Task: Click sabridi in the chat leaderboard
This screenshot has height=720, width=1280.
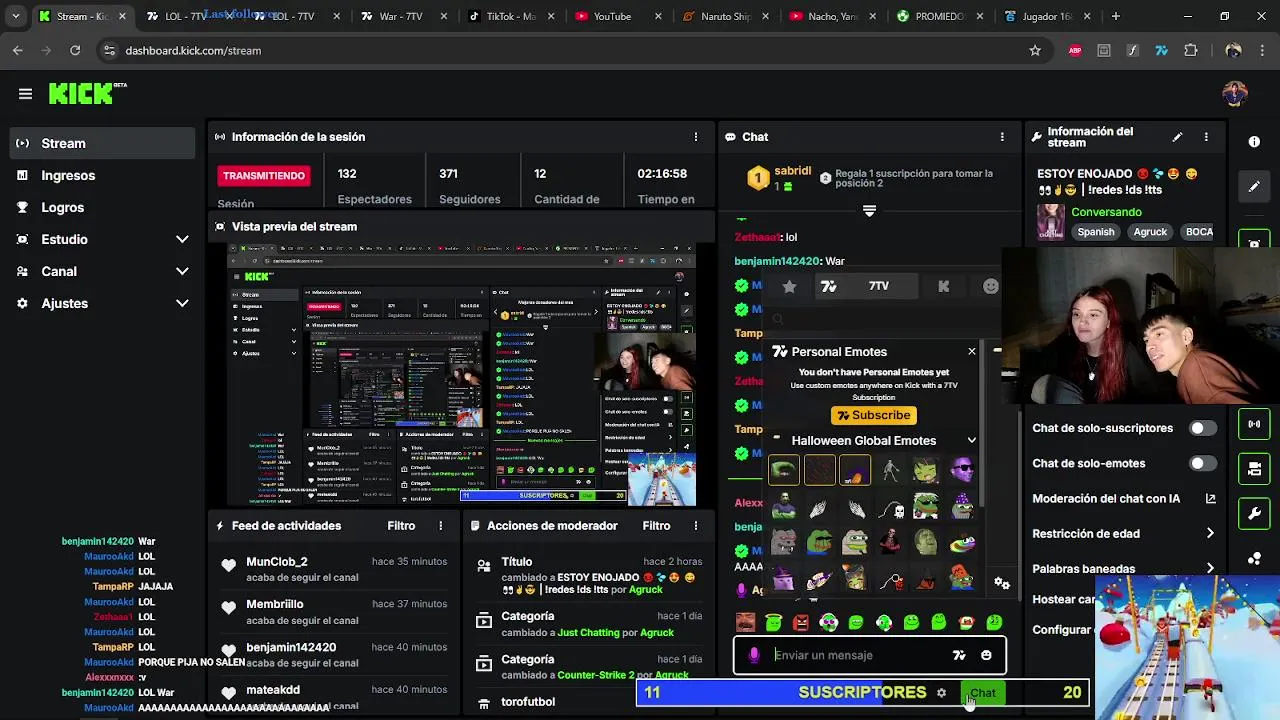Action: (x=792, y=172)
